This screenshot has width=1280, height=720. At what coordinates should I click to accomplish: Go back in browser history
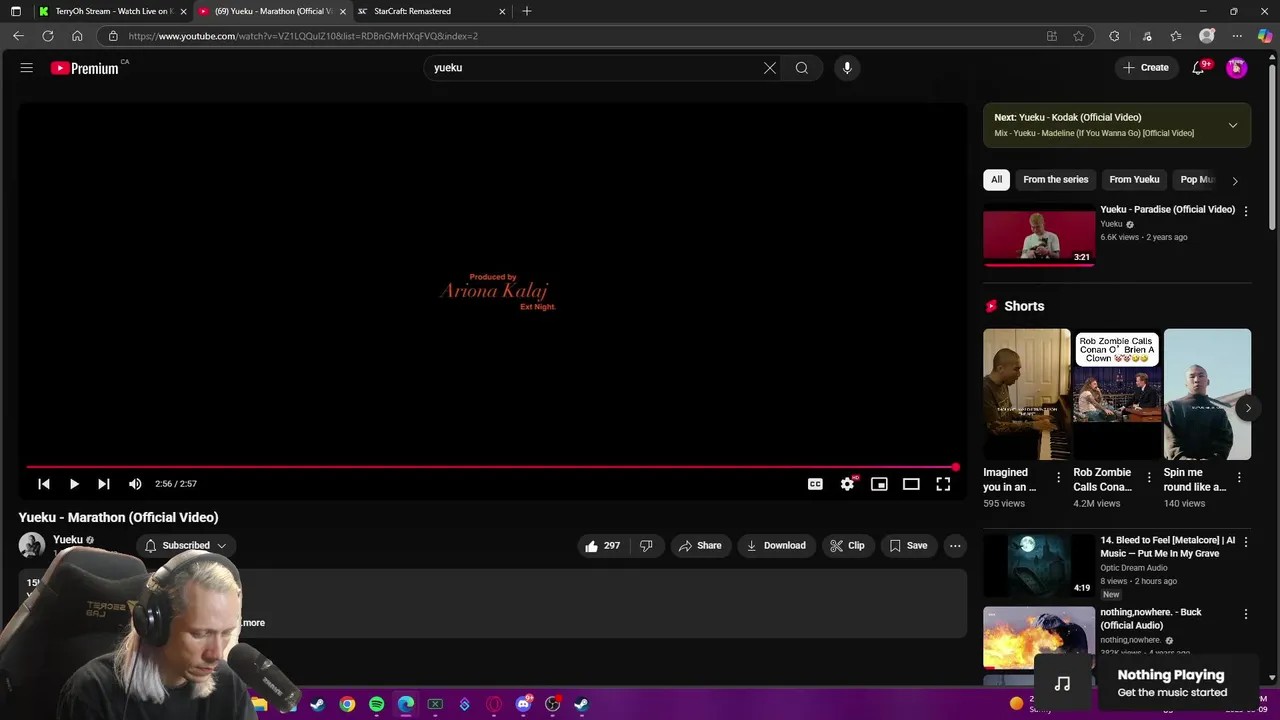point(18,36)
